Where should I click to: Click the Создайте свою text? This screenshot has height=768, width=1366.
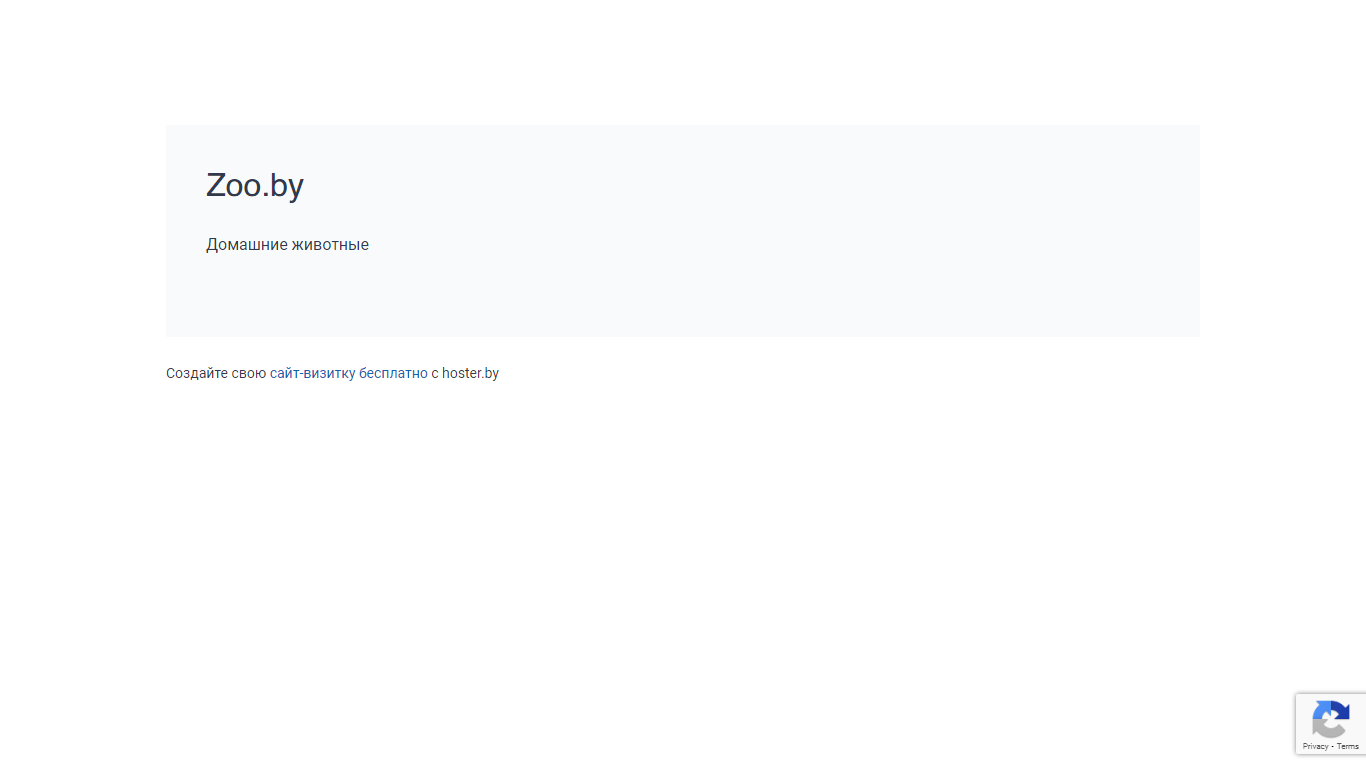(x=216, y=373)
